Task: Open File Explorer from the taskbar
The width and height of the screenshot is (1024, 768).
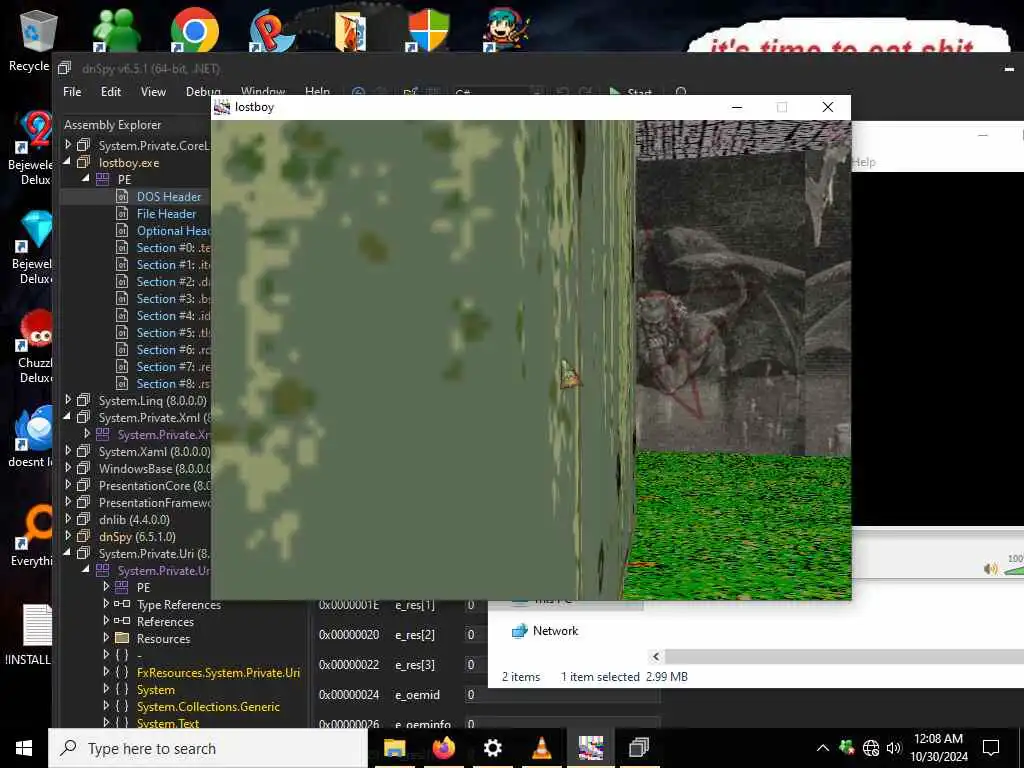Action: [x=394, y=748]
